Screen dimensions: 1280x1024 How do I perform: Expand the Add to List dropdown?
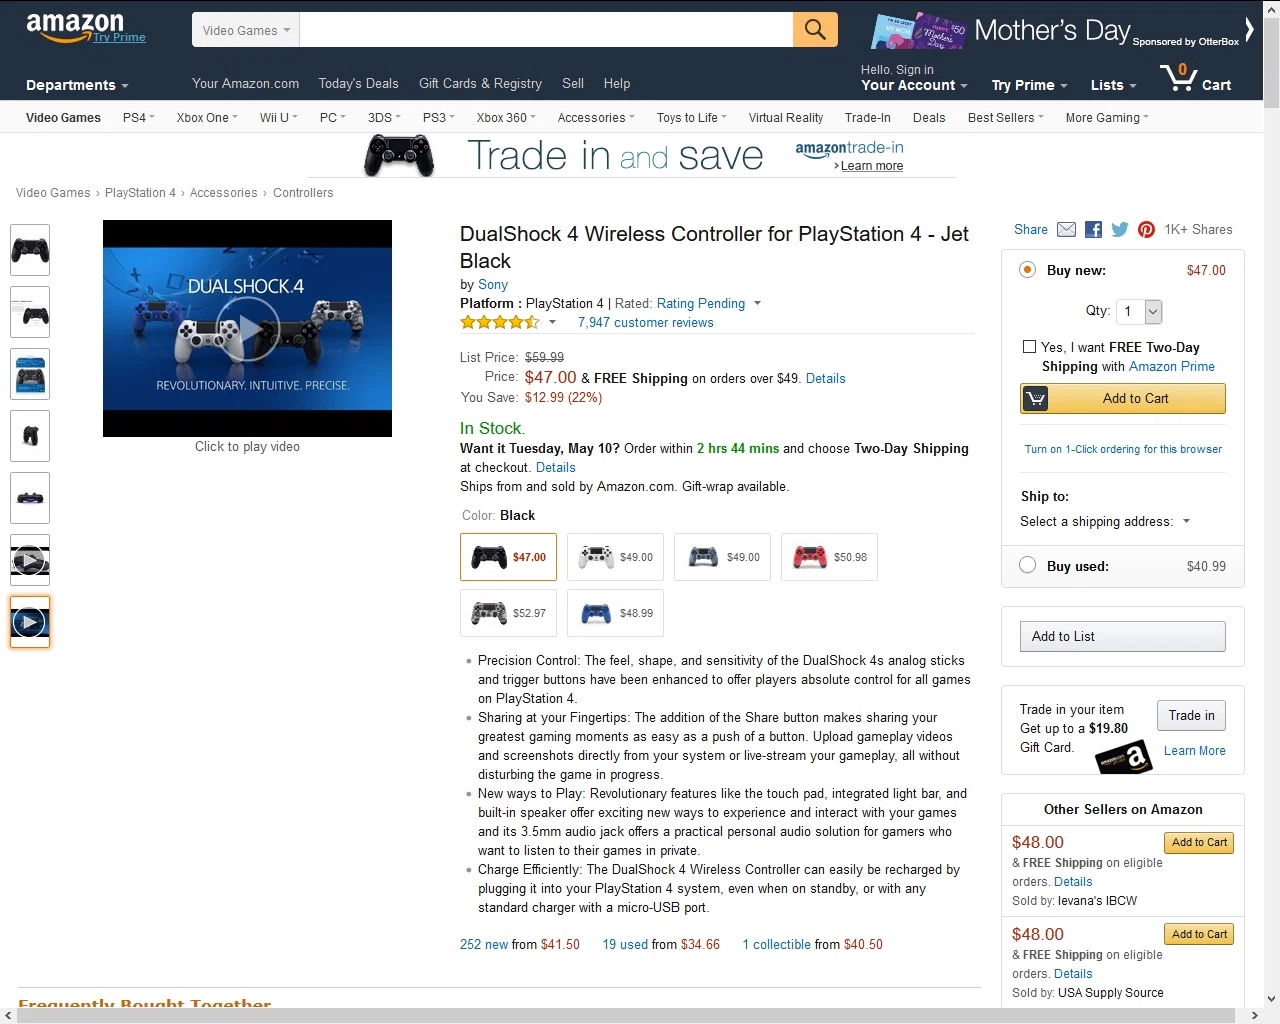(1122, 636)
